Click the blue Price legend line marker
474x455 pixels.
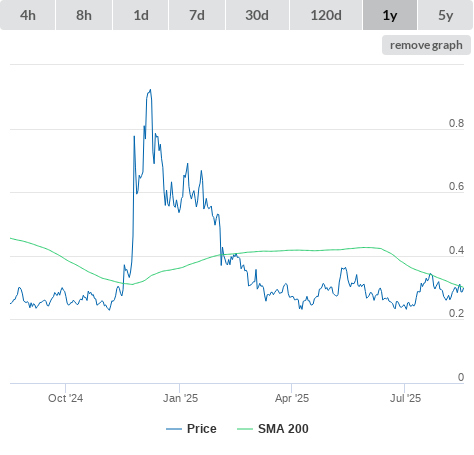pyautogui.click(x=174, y=429)
